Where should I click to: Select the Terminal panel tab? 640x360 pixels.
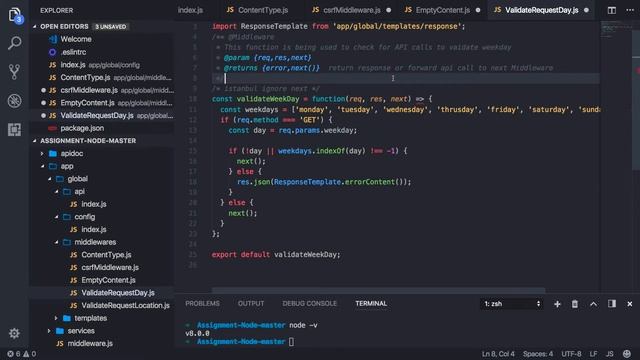click(x=371, y=304)
